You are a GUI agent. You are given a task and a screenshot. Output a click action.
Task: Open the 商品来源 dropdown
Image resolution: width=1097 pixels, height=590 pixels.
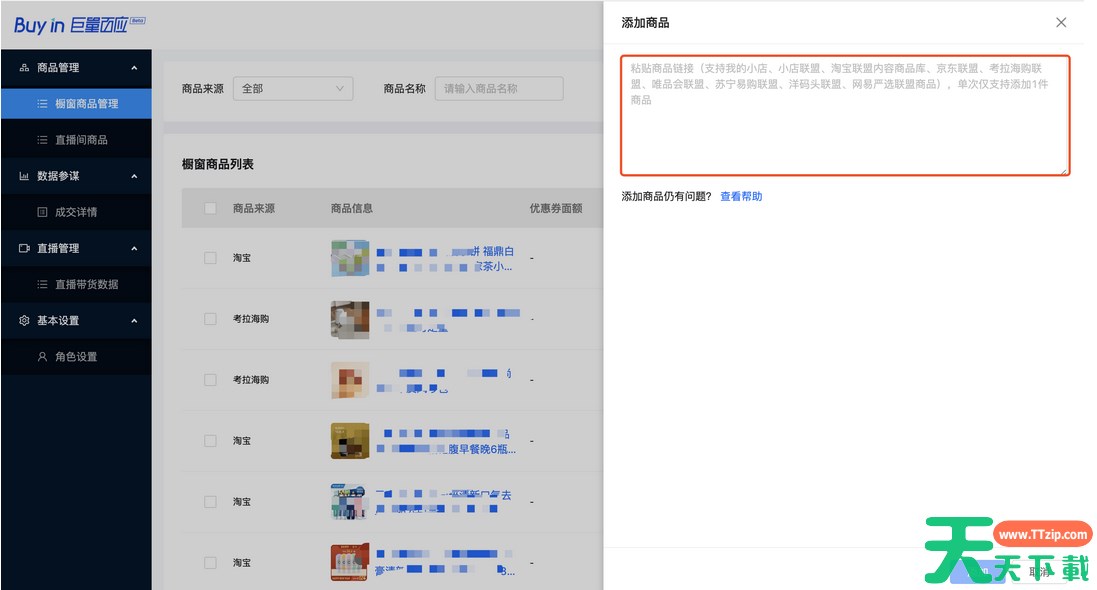[293, 89]
